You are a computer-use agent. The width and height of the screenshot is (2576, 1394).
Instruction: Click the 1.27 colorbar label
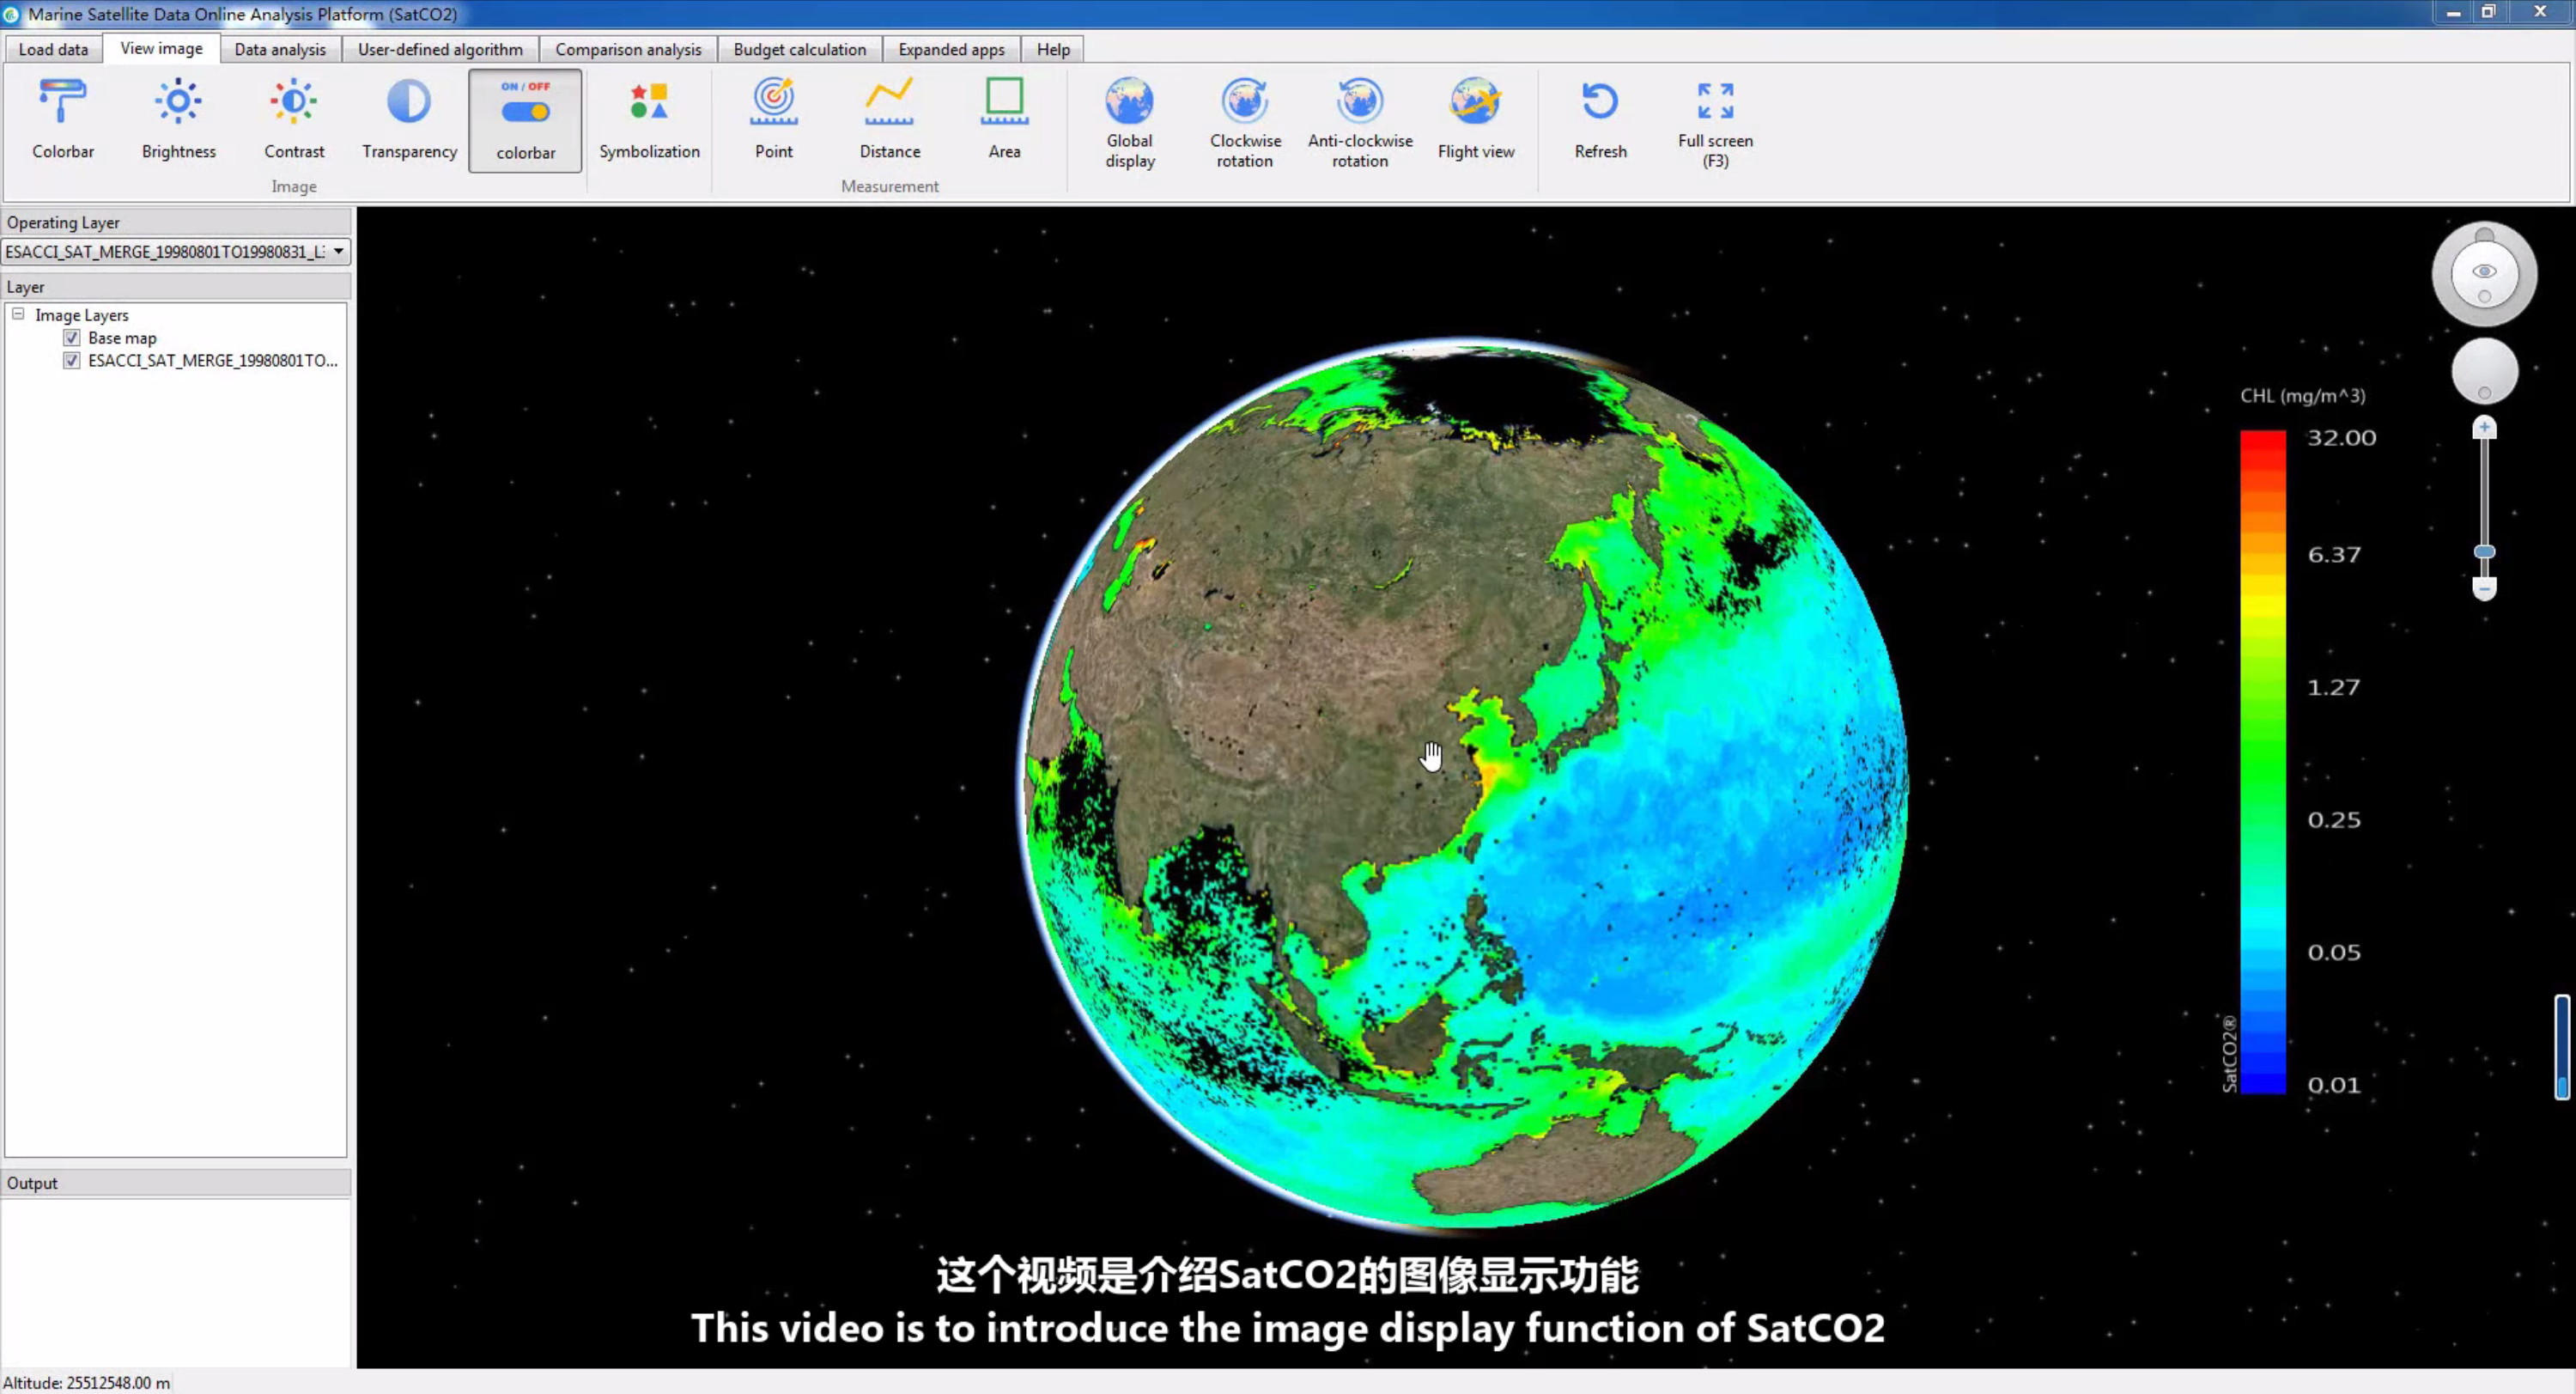click(2334, 687)
